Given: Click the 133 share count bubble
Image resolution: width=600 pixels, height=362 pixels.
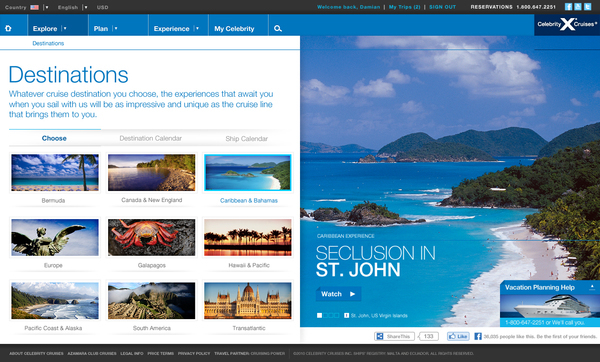Looking at the screenshot, I should pyautogui.click(x=429, y=336).
